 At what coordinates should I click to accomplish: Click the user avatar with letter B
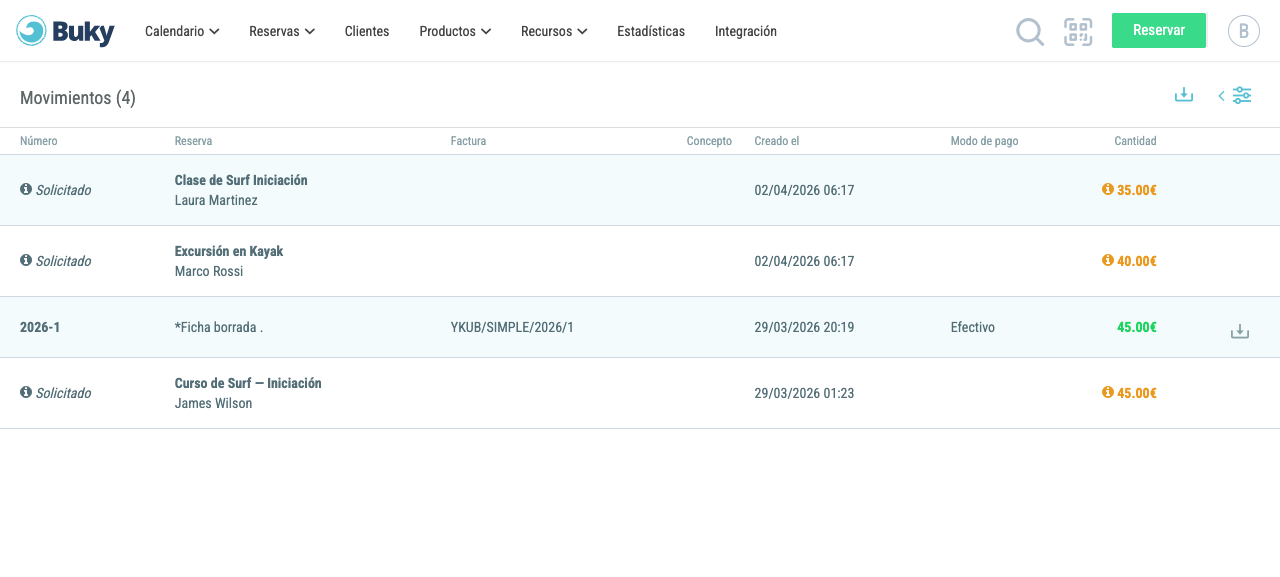click(1244, 31)
